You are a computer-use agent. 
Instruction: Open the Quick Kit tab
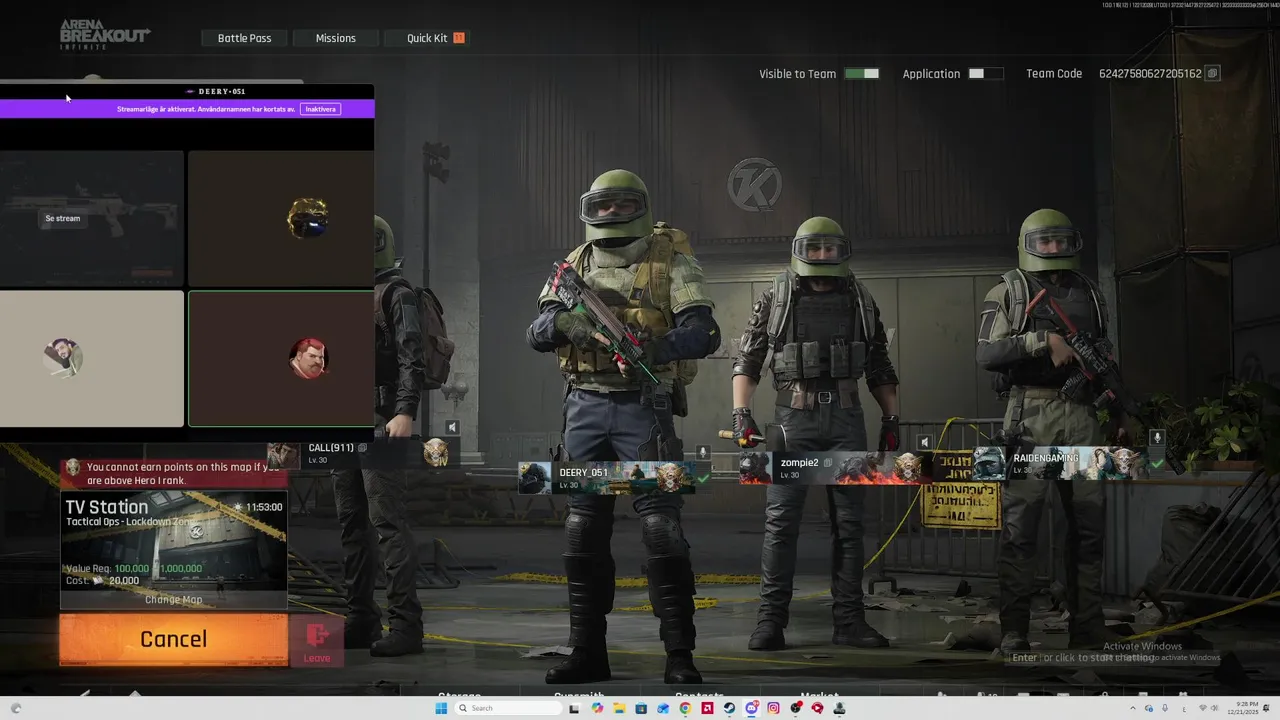427,38
